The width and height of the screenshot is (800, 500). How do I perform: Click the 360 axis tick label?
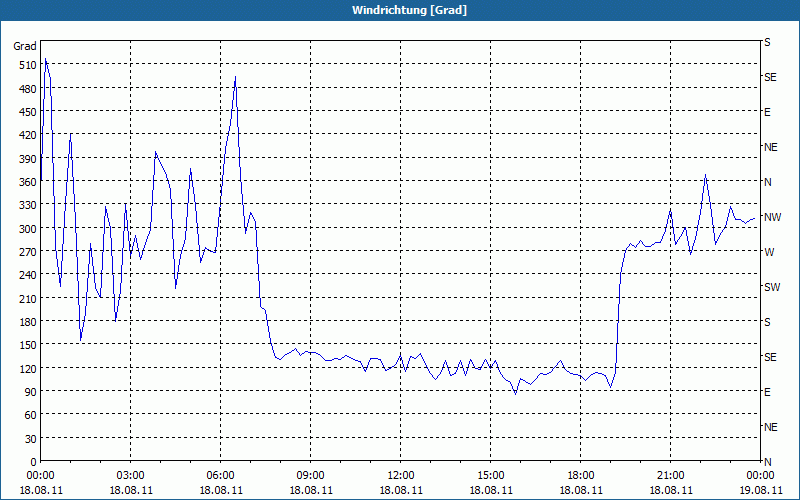28,182
